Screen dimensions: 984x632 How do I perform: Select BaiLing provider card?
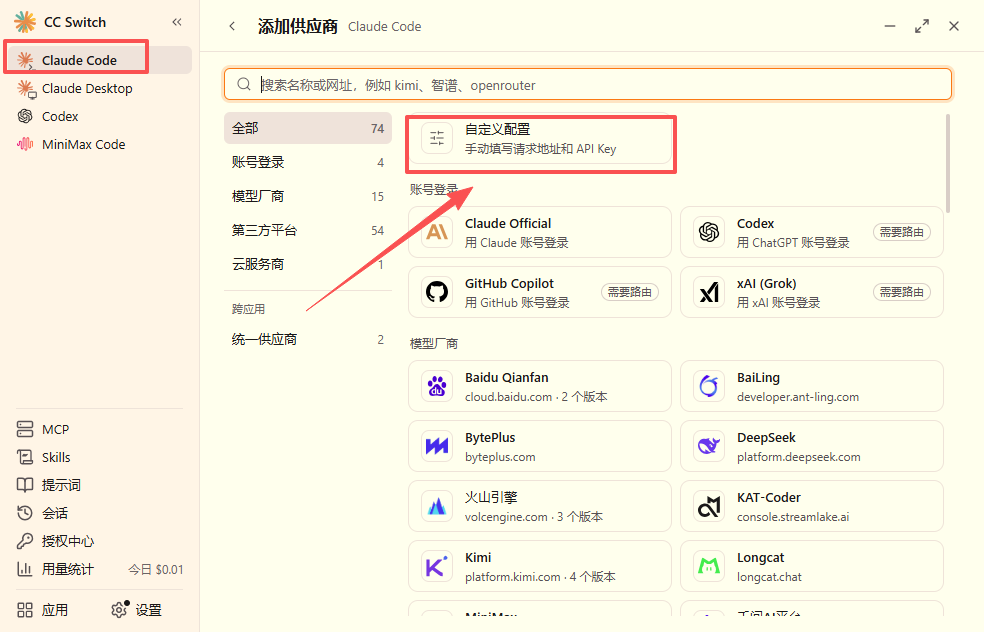tap(812, 387)
